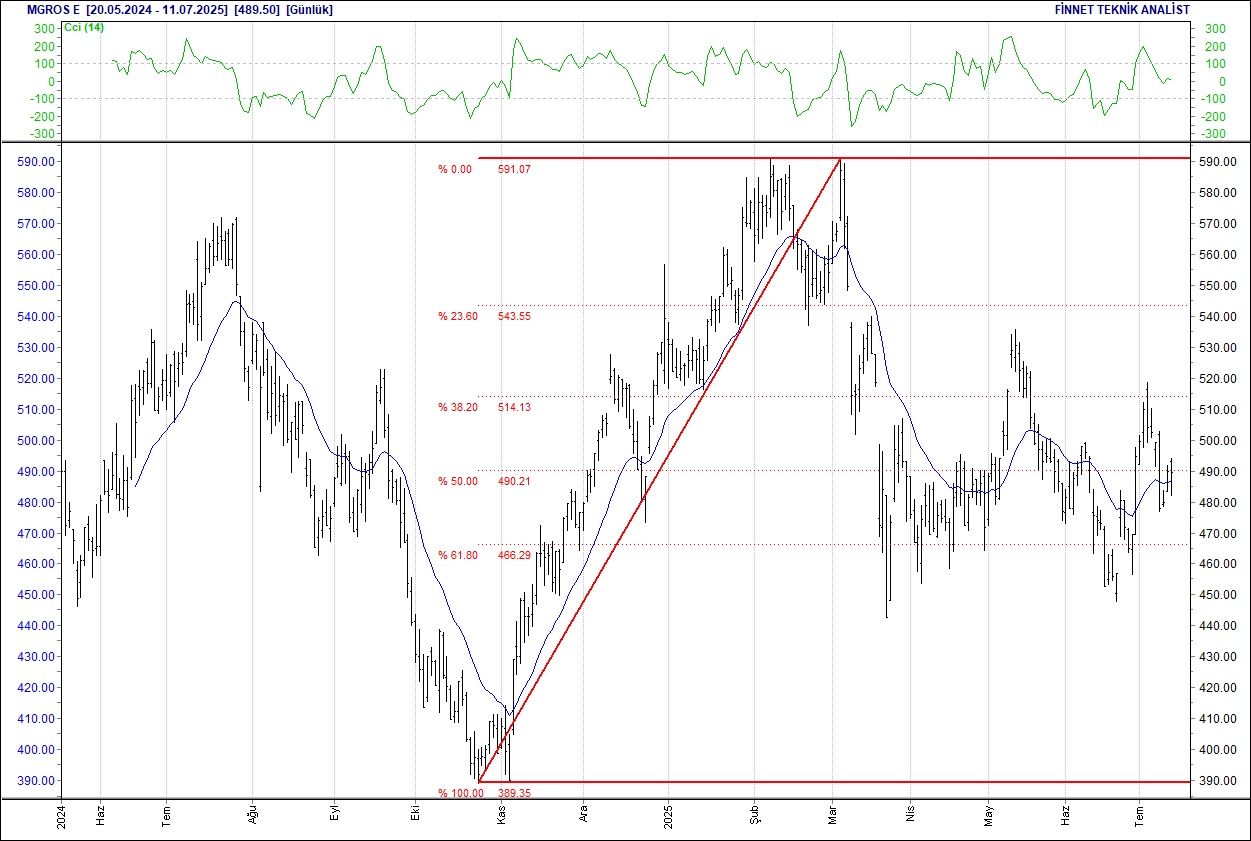Click the Eki month label
Screen dimensions: 1251x841
[414, 815]
